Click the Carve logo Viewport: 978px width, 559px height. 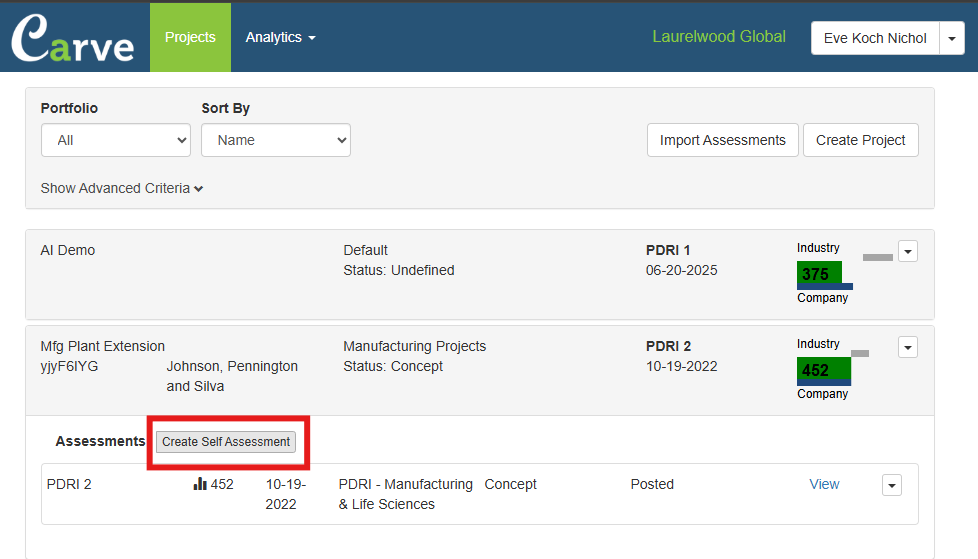click(73, 38)
